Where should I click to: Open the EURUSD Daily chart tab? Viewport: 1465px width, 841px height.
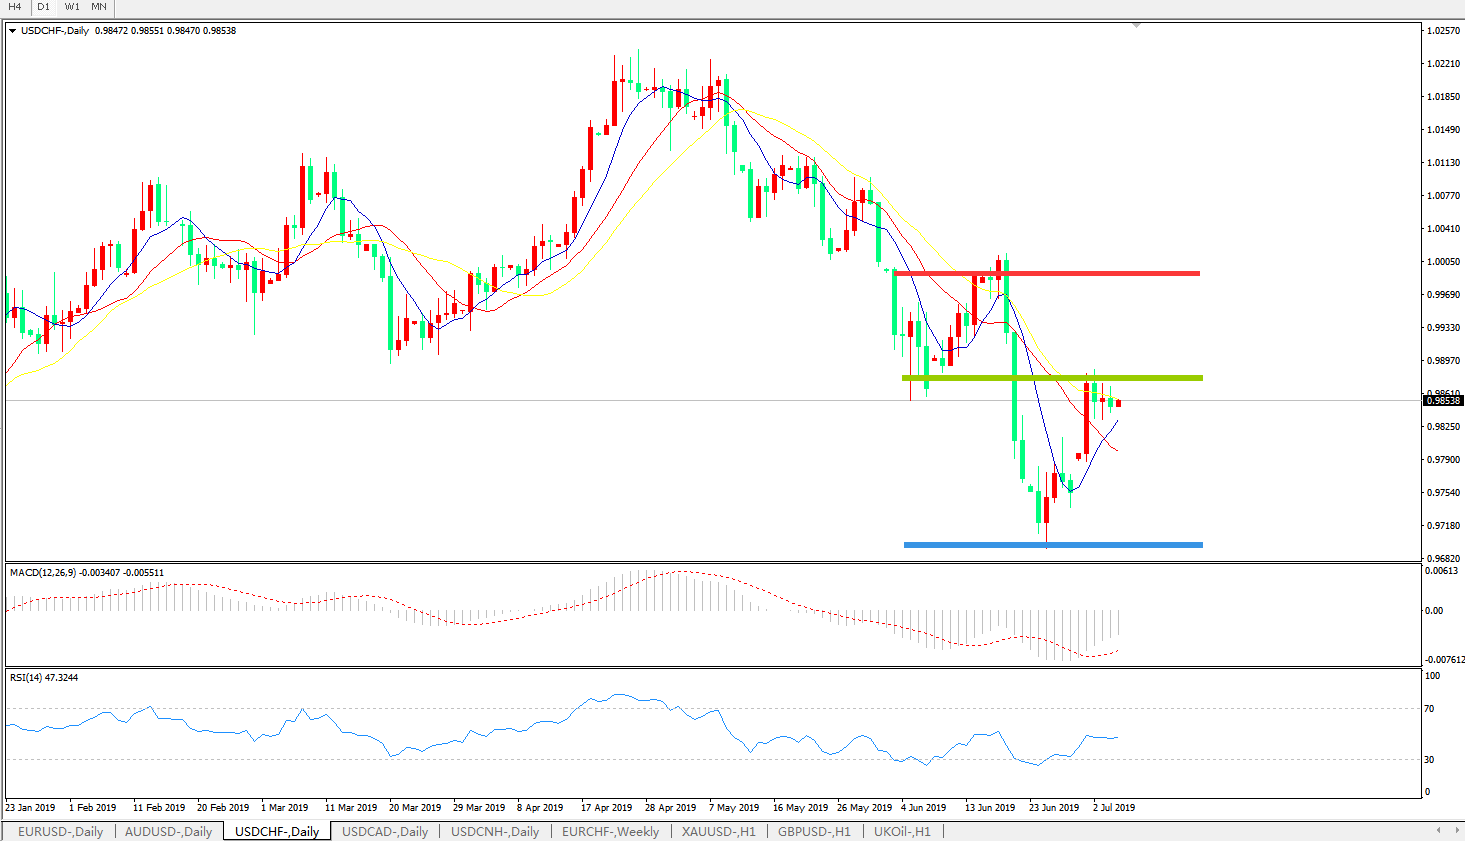click(60, 831)
